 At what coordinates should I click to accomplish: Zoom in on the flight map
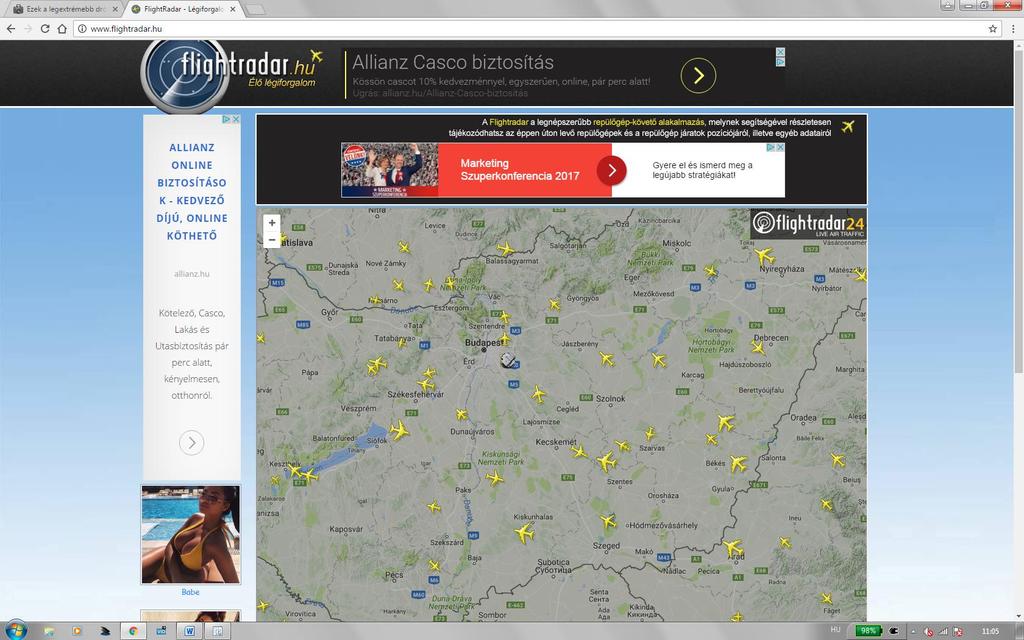pos(272,223)
